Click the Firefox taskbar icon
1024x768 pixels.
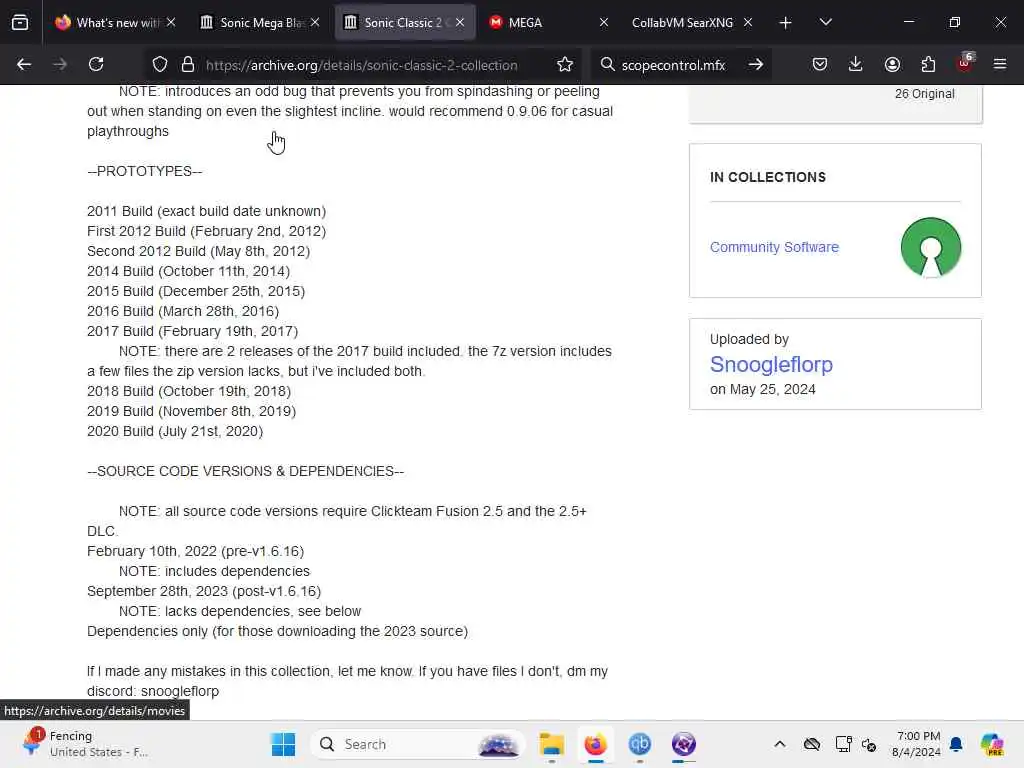click(596, 744)
